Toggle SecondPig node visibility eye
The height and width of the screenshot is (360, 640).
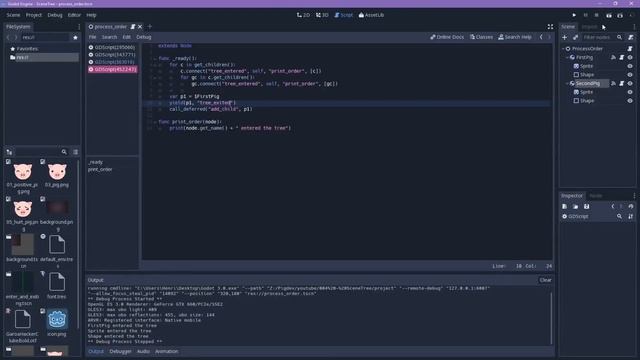[x=630, y=83]
